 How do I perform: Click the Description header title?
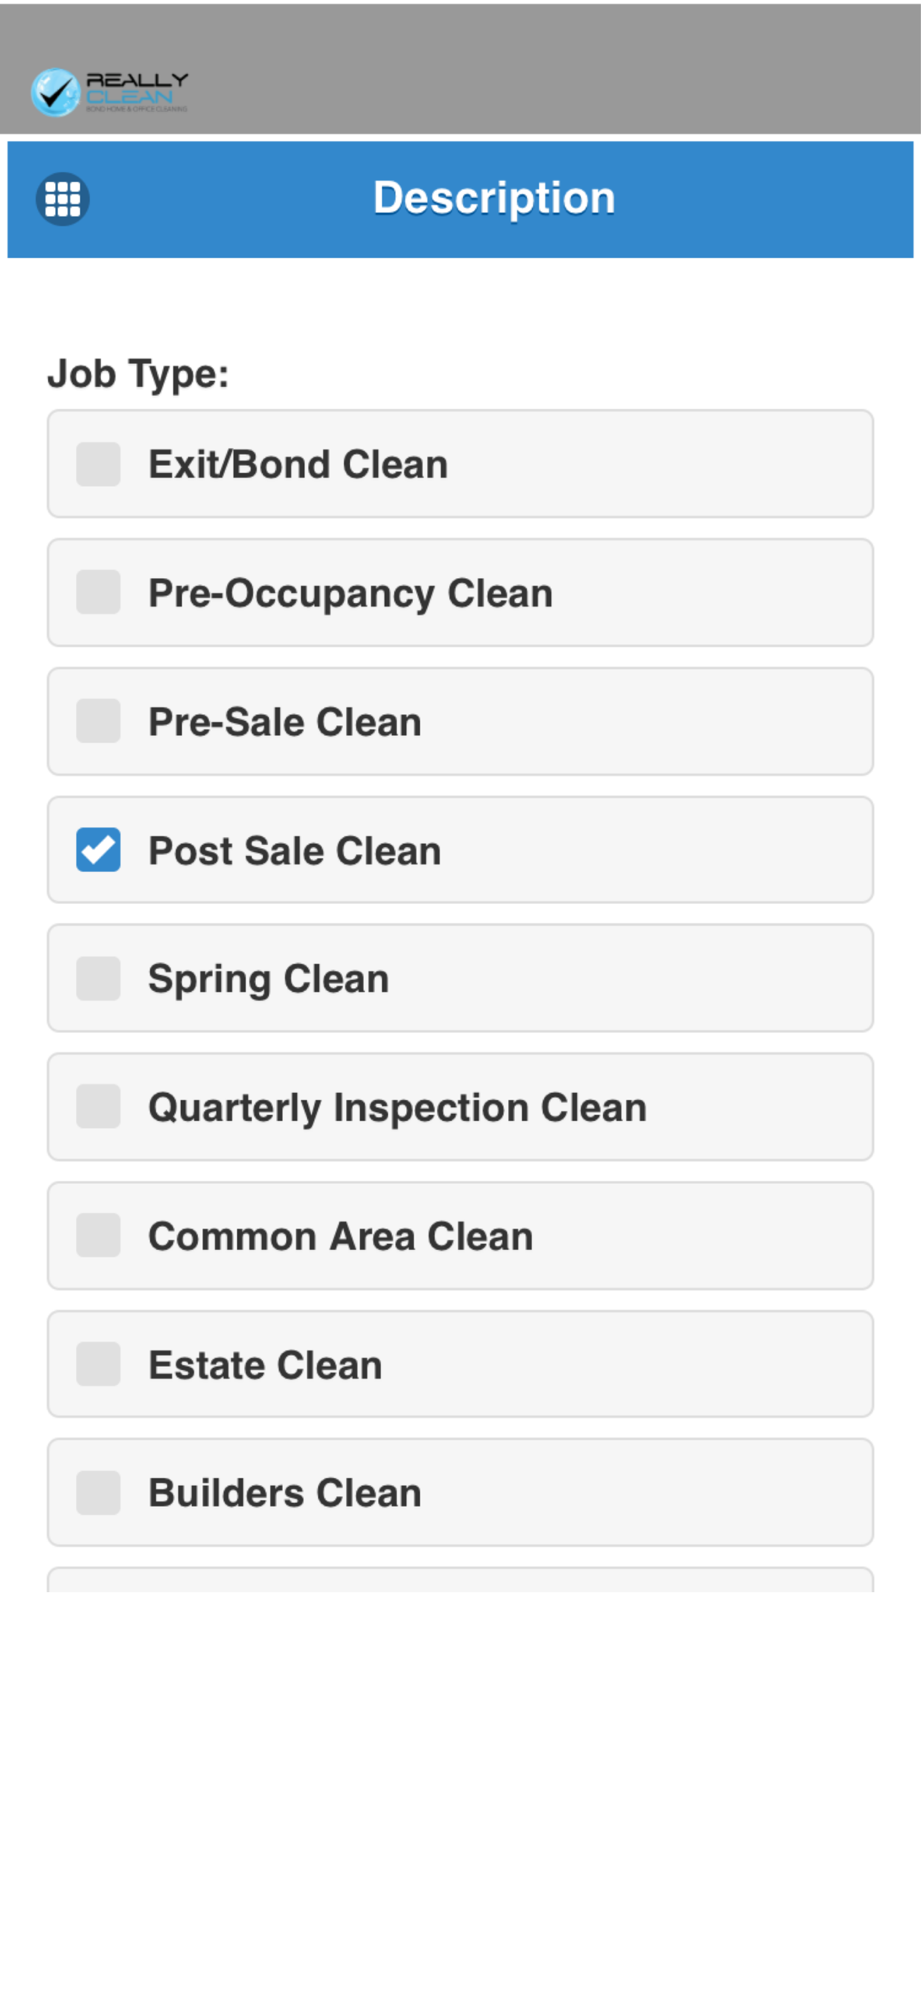(494, 198)
